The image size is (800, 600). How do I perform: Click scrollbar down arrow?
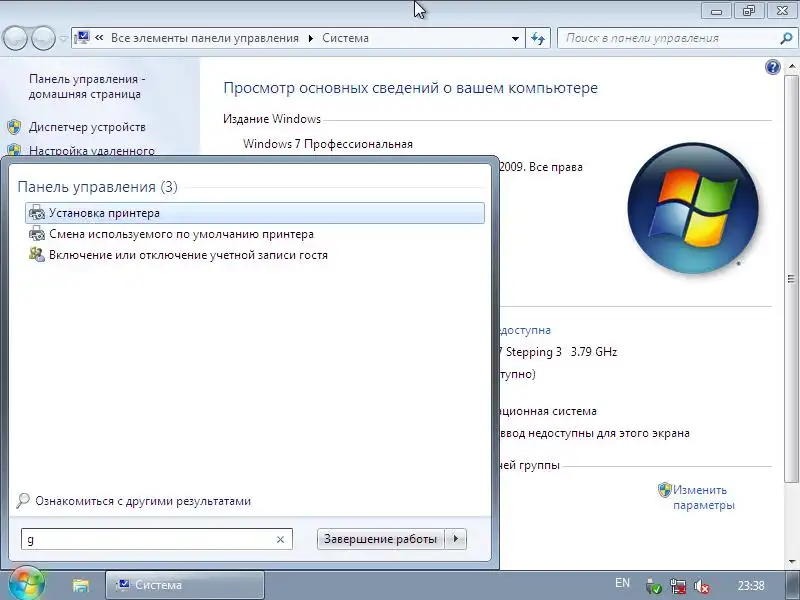[791, 562]
